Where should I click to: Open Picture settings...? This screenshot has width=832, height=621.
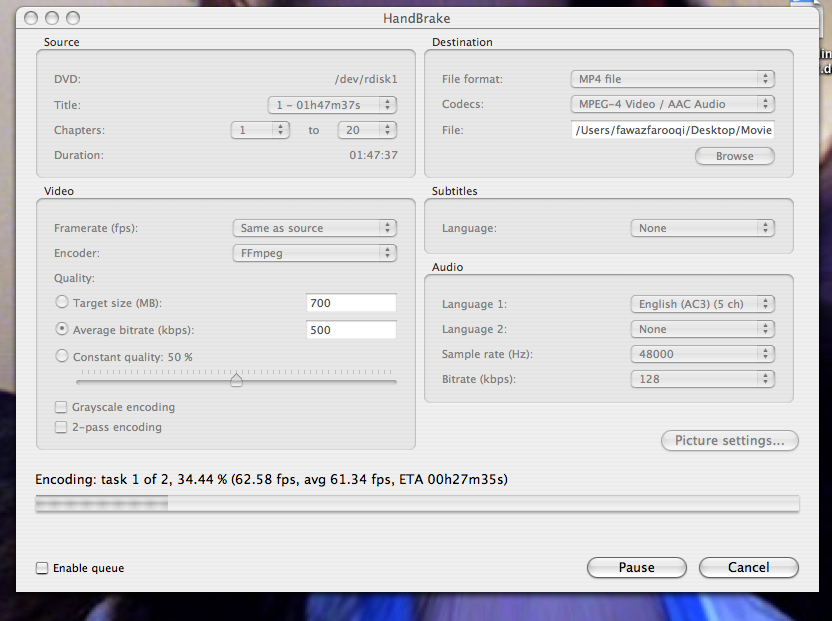730,441
